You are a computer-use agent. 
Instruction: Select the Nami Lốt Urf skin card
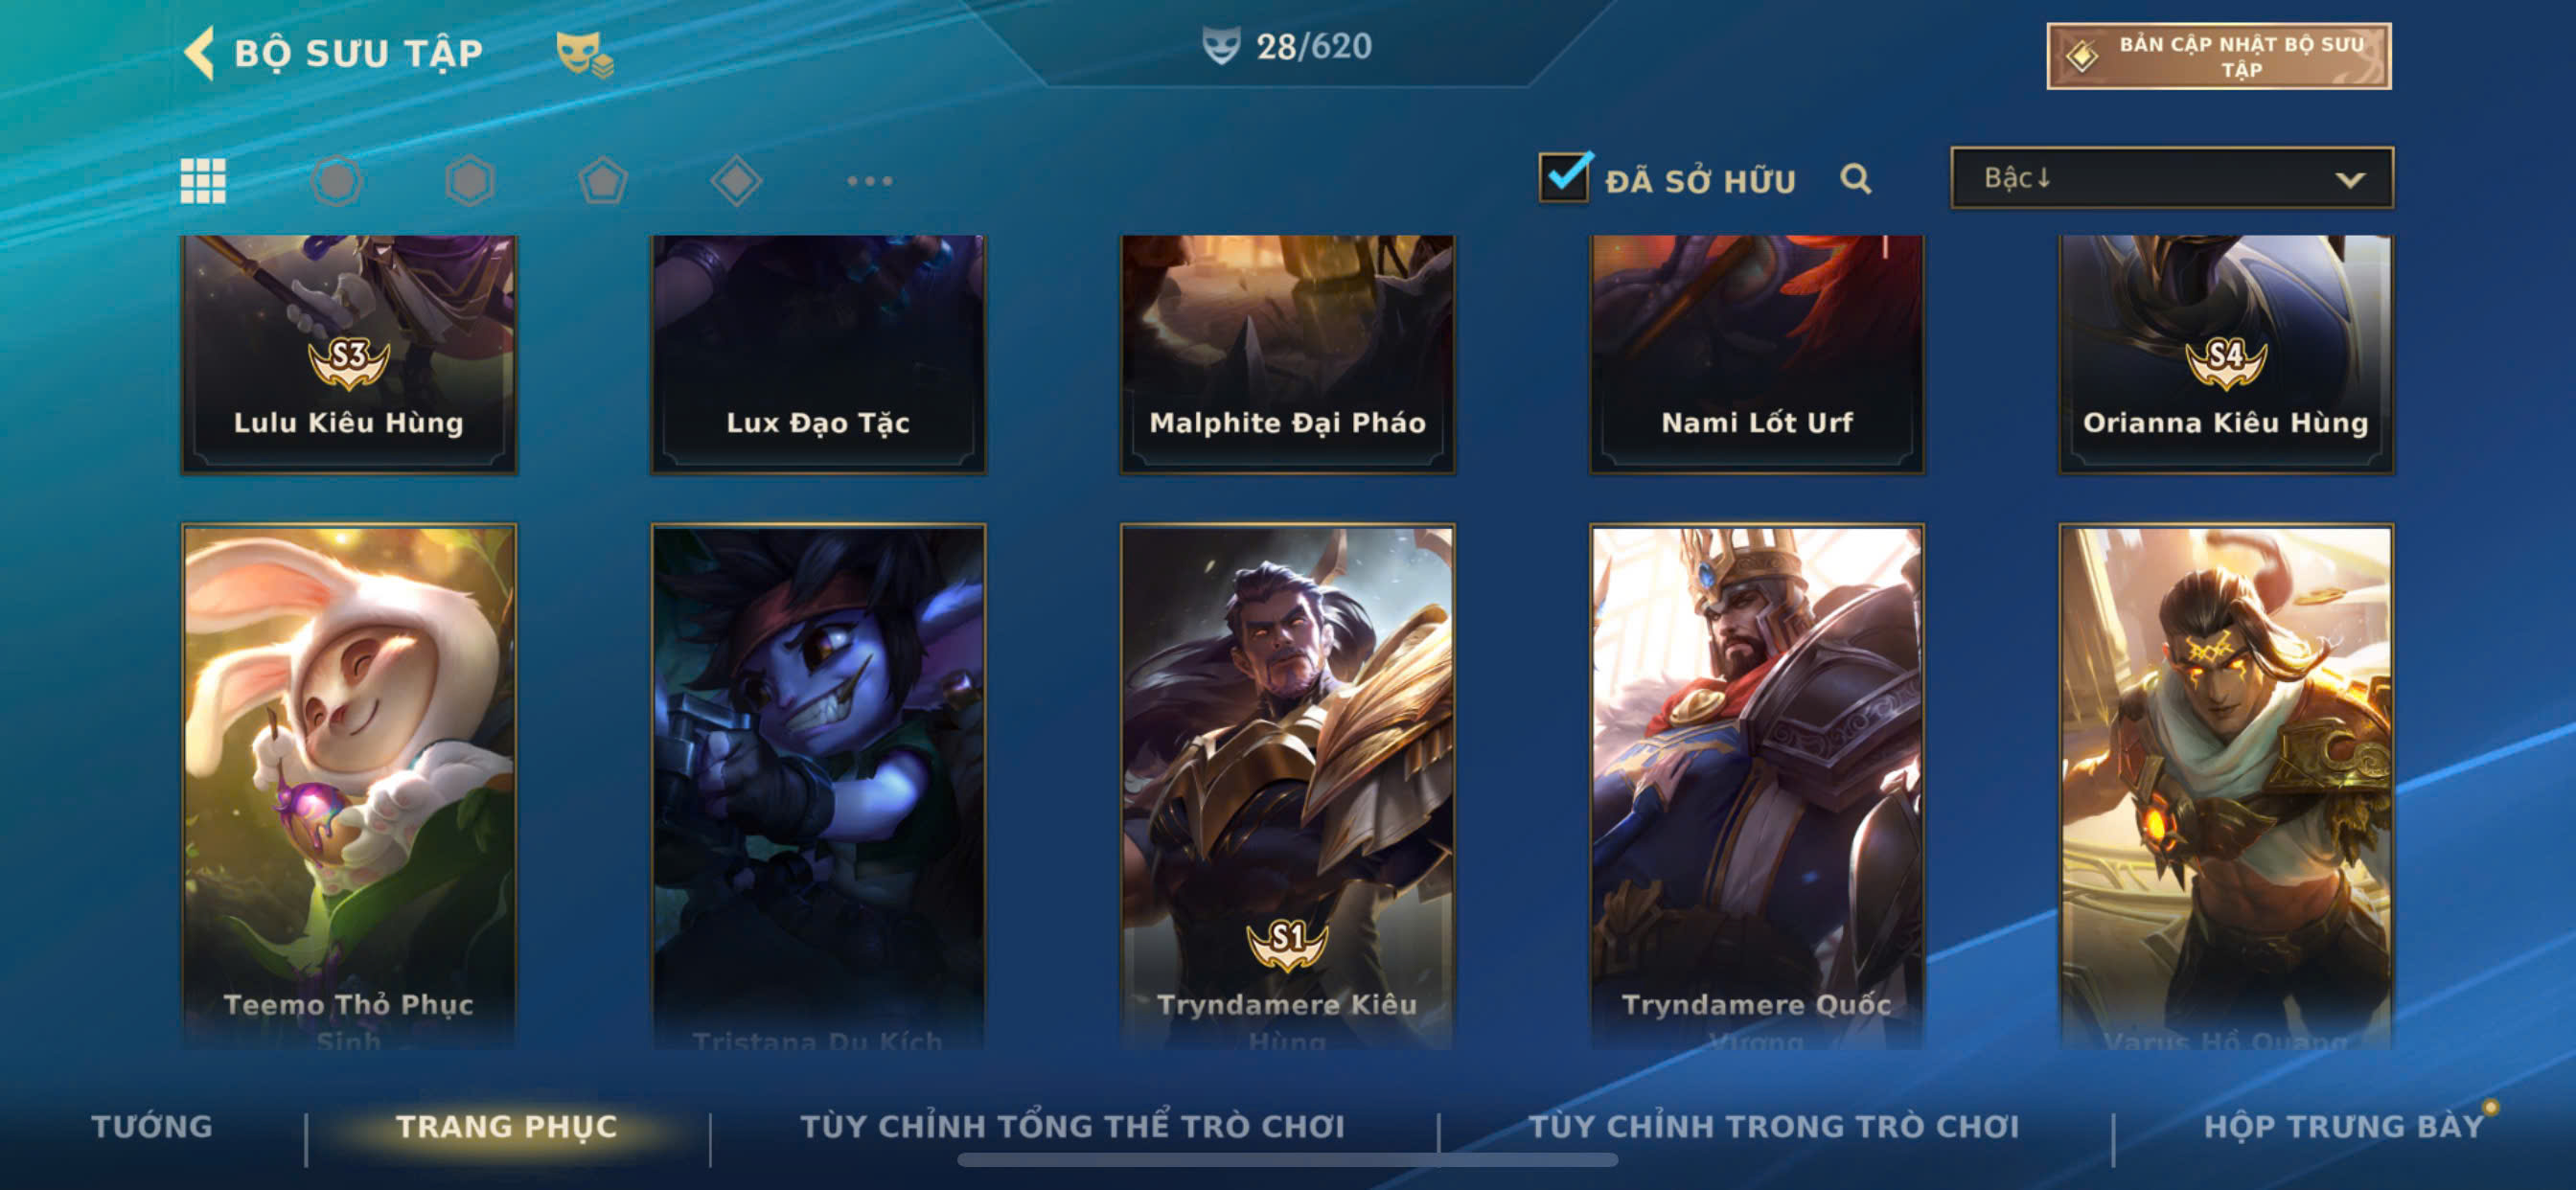click(1757, 354)
